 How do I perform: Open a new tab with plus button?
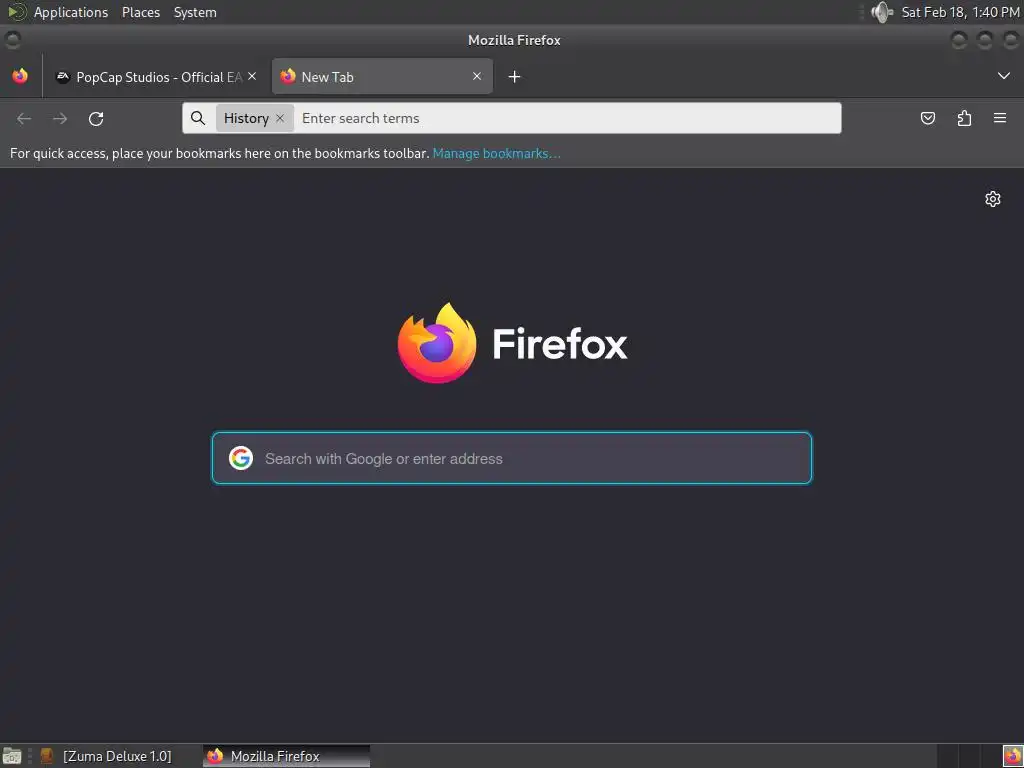515,77
